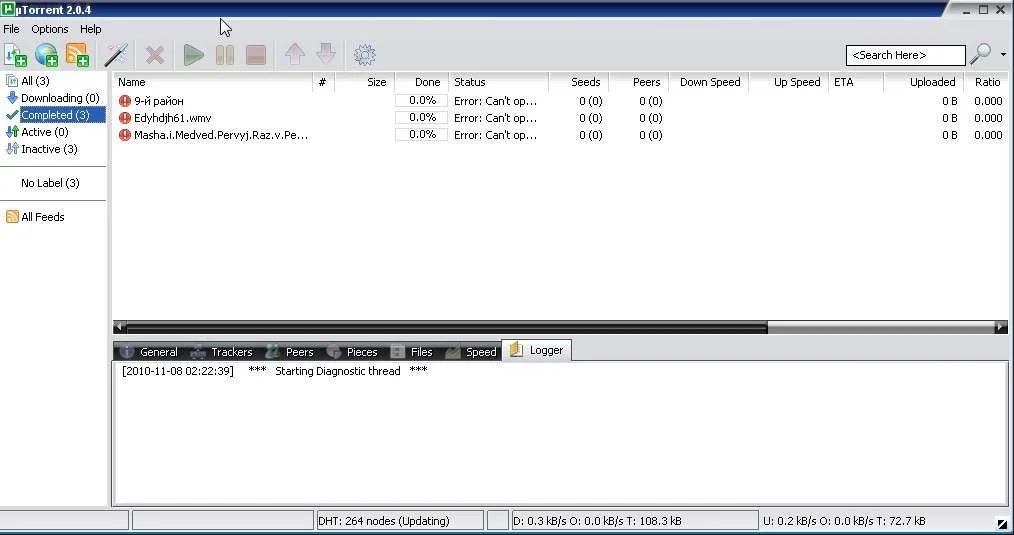Open the Help menu
1014x535 pixels.
coord(91,29)
